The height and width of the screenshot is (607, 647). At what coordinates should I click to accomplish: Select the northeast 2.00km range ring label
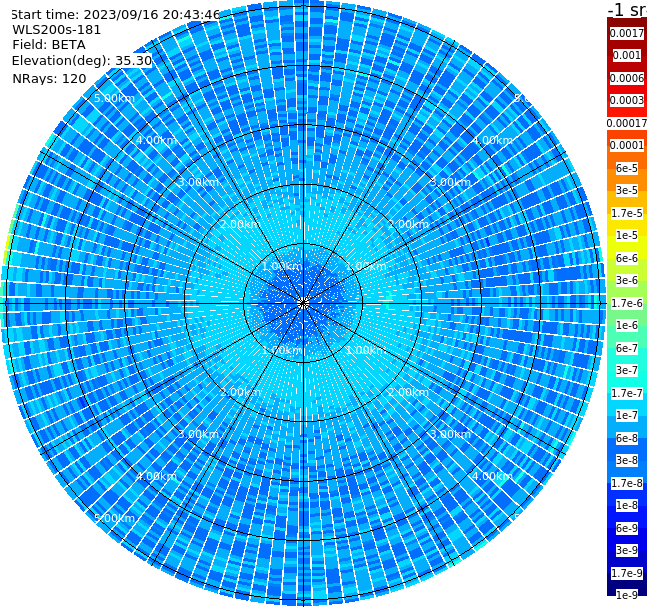click(x=408, y=224)
